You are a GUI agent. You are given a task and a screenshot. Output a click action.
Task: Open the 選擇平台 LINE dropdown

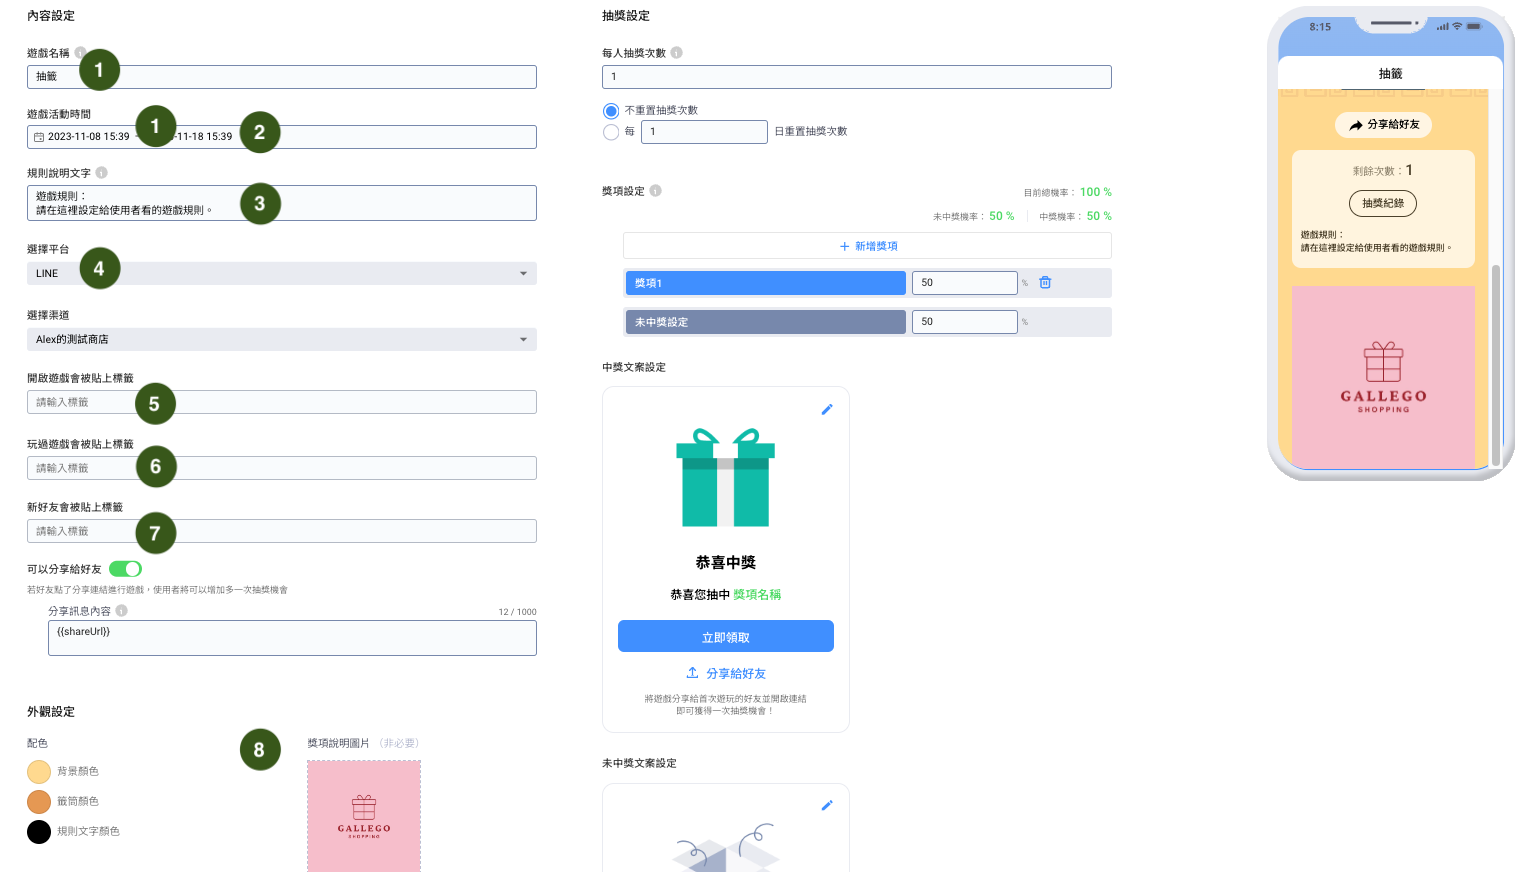[x=281, y=274]
